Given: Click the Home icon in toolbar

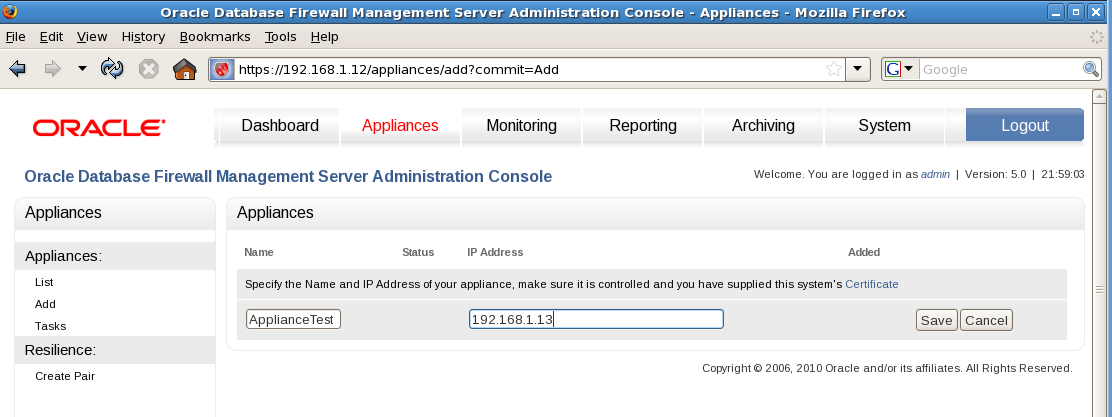Looking at the screenshot, I should (184, 69).
